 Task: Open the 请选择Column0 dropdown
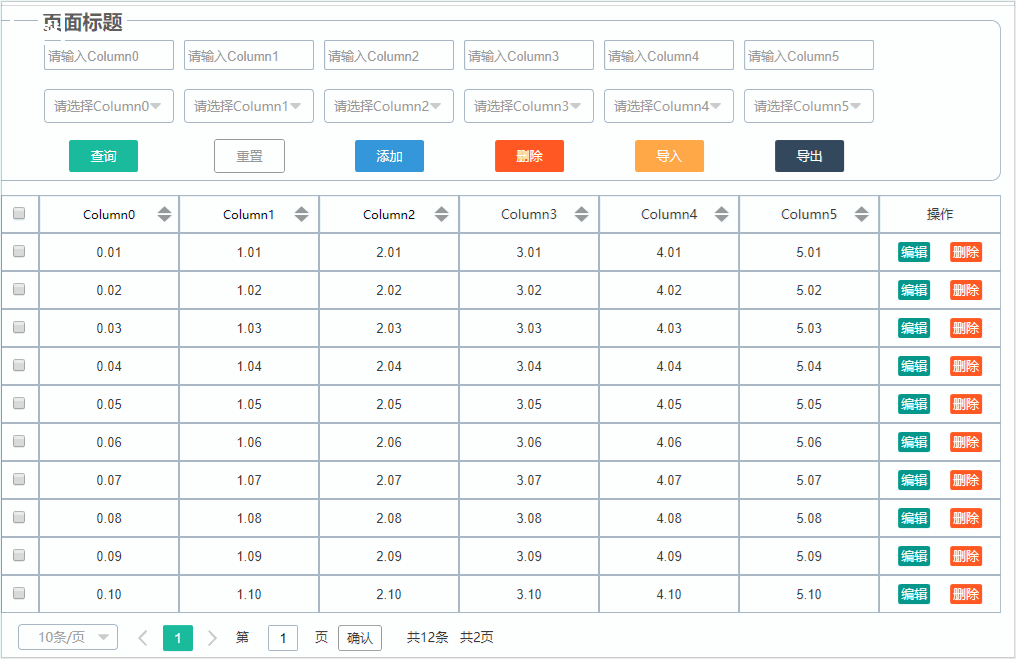tap(109, 106)
